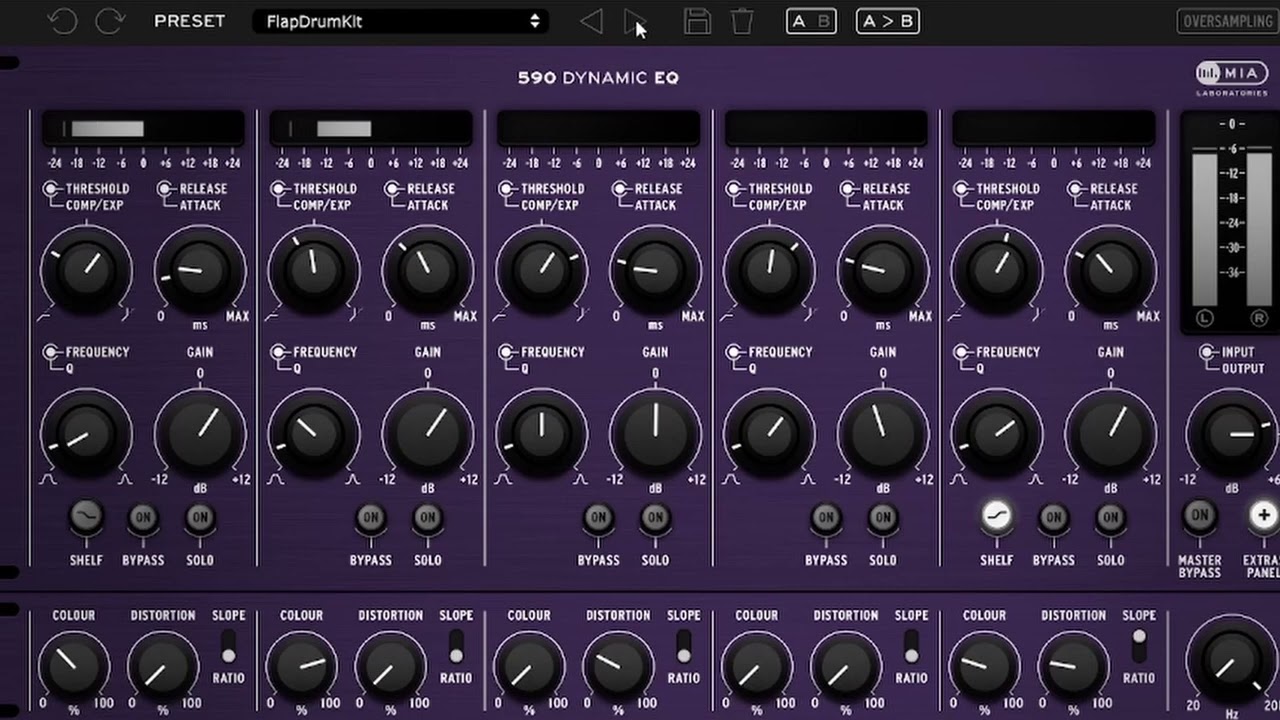Toggle band 5 Shelf filter icon
Image resolution: width=1280 pixels, height=720 pixels.
coord(996,516)
